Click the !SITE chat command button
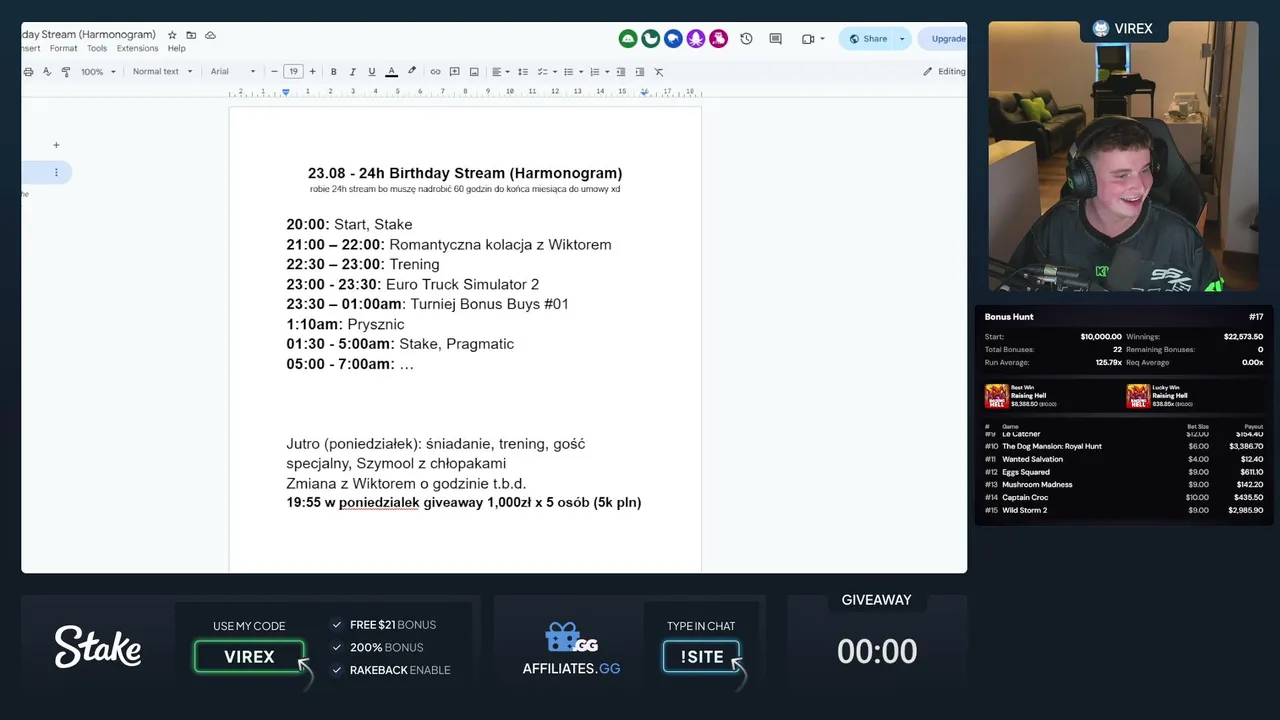The height and width of the screenshot is (720, 1280). 701,657
